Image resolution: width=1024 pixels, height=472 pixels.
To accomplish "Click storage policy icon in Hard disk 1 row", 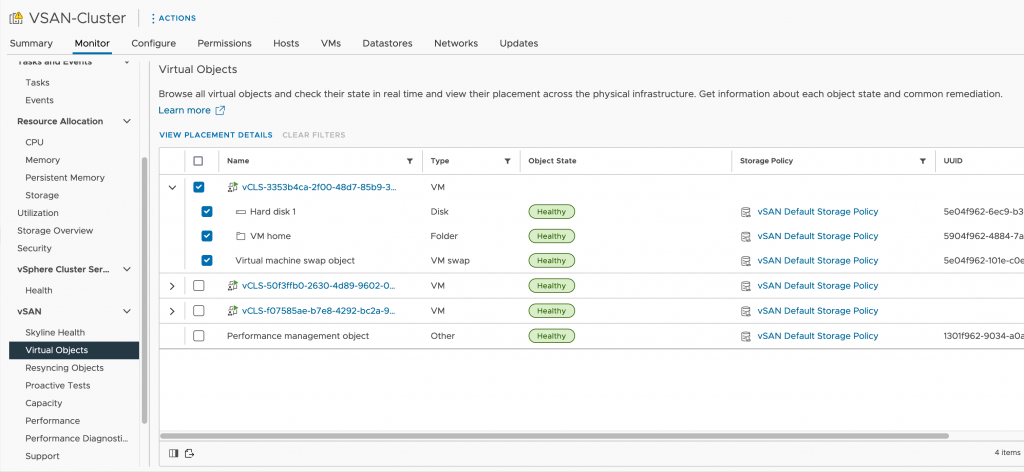I will click(x=745, y=212).
